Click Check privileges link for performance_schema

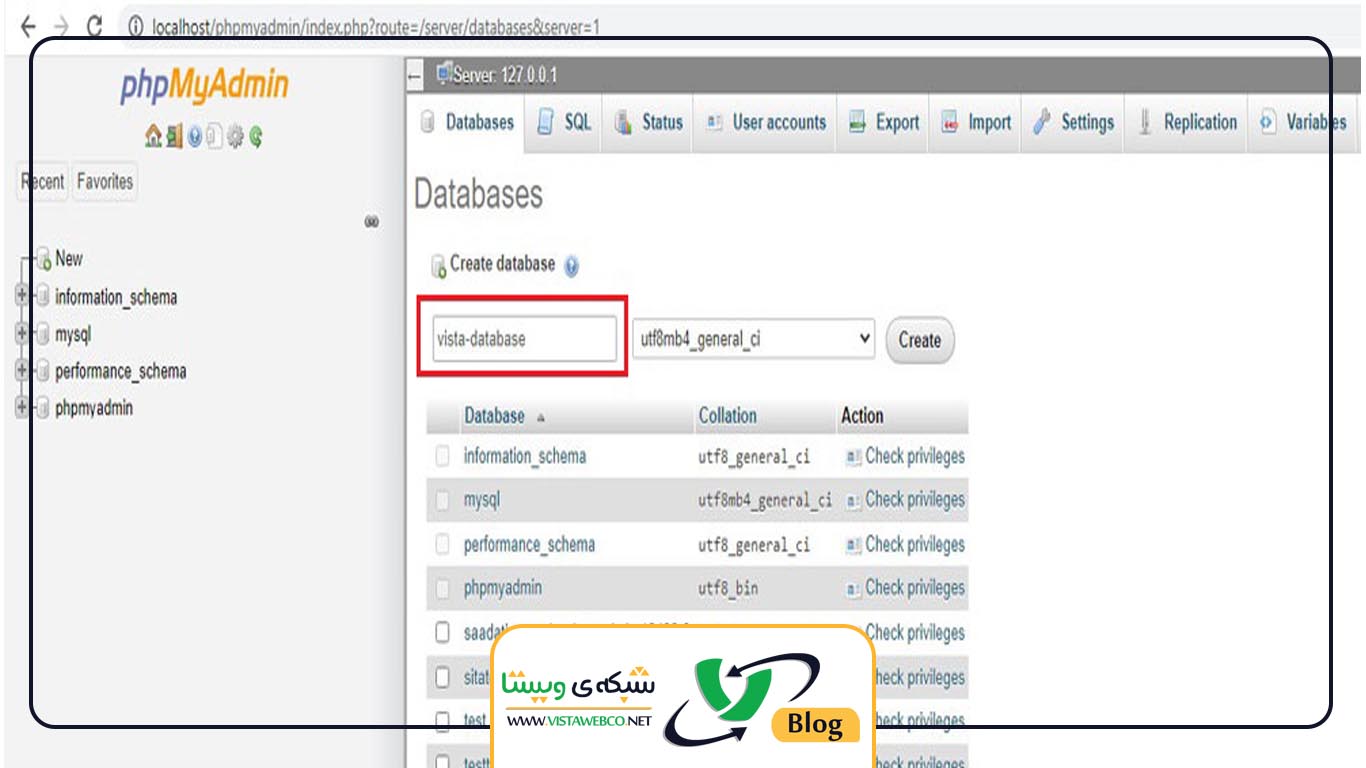914,545
